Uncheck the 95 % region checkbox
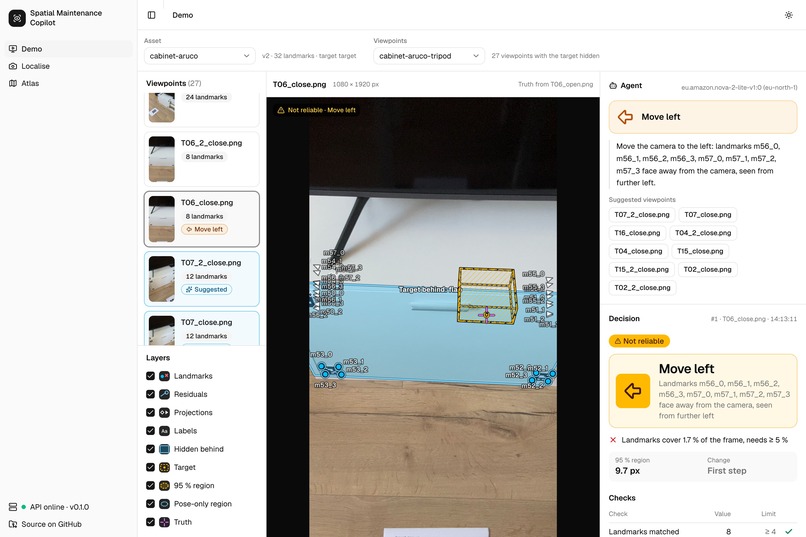The image size is (806, 537). coord(150,486)
